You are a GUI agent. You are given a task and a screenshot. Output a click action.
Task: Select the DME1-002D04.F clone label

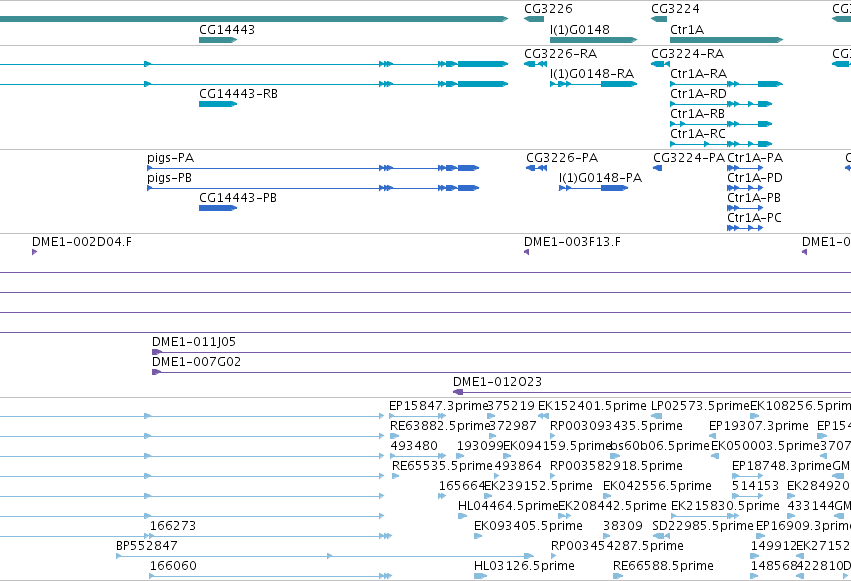tap(82, 242)
